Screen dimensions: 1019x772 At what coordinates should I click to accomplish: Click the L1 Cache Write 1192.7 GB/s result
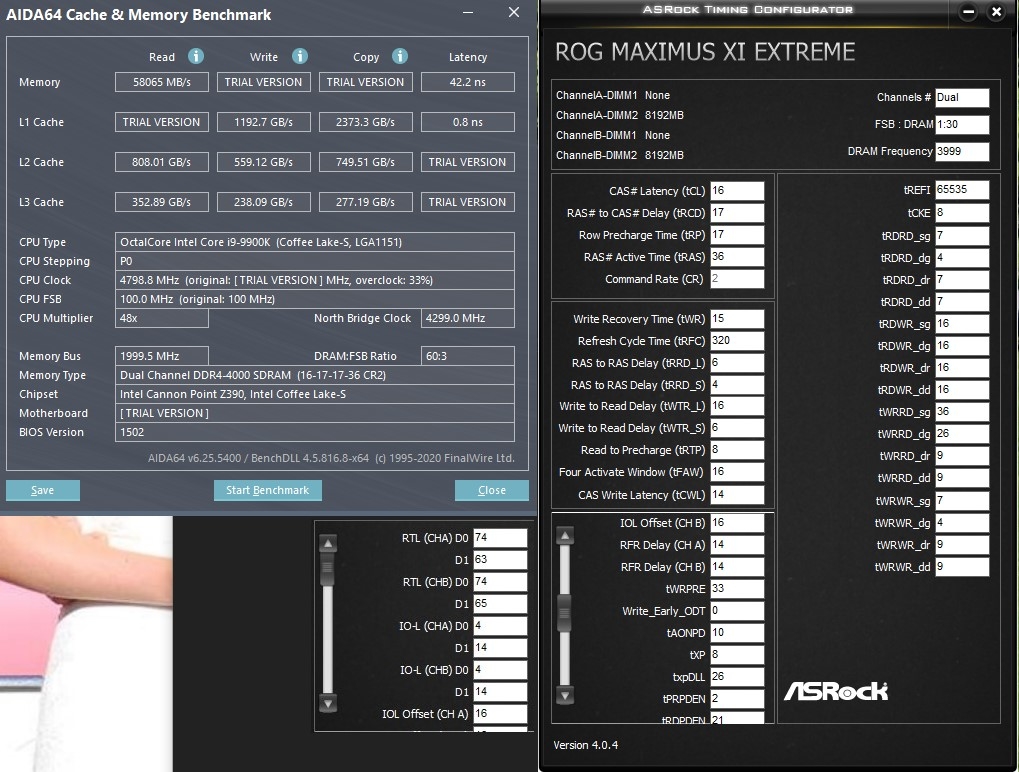tap(263, 122)
